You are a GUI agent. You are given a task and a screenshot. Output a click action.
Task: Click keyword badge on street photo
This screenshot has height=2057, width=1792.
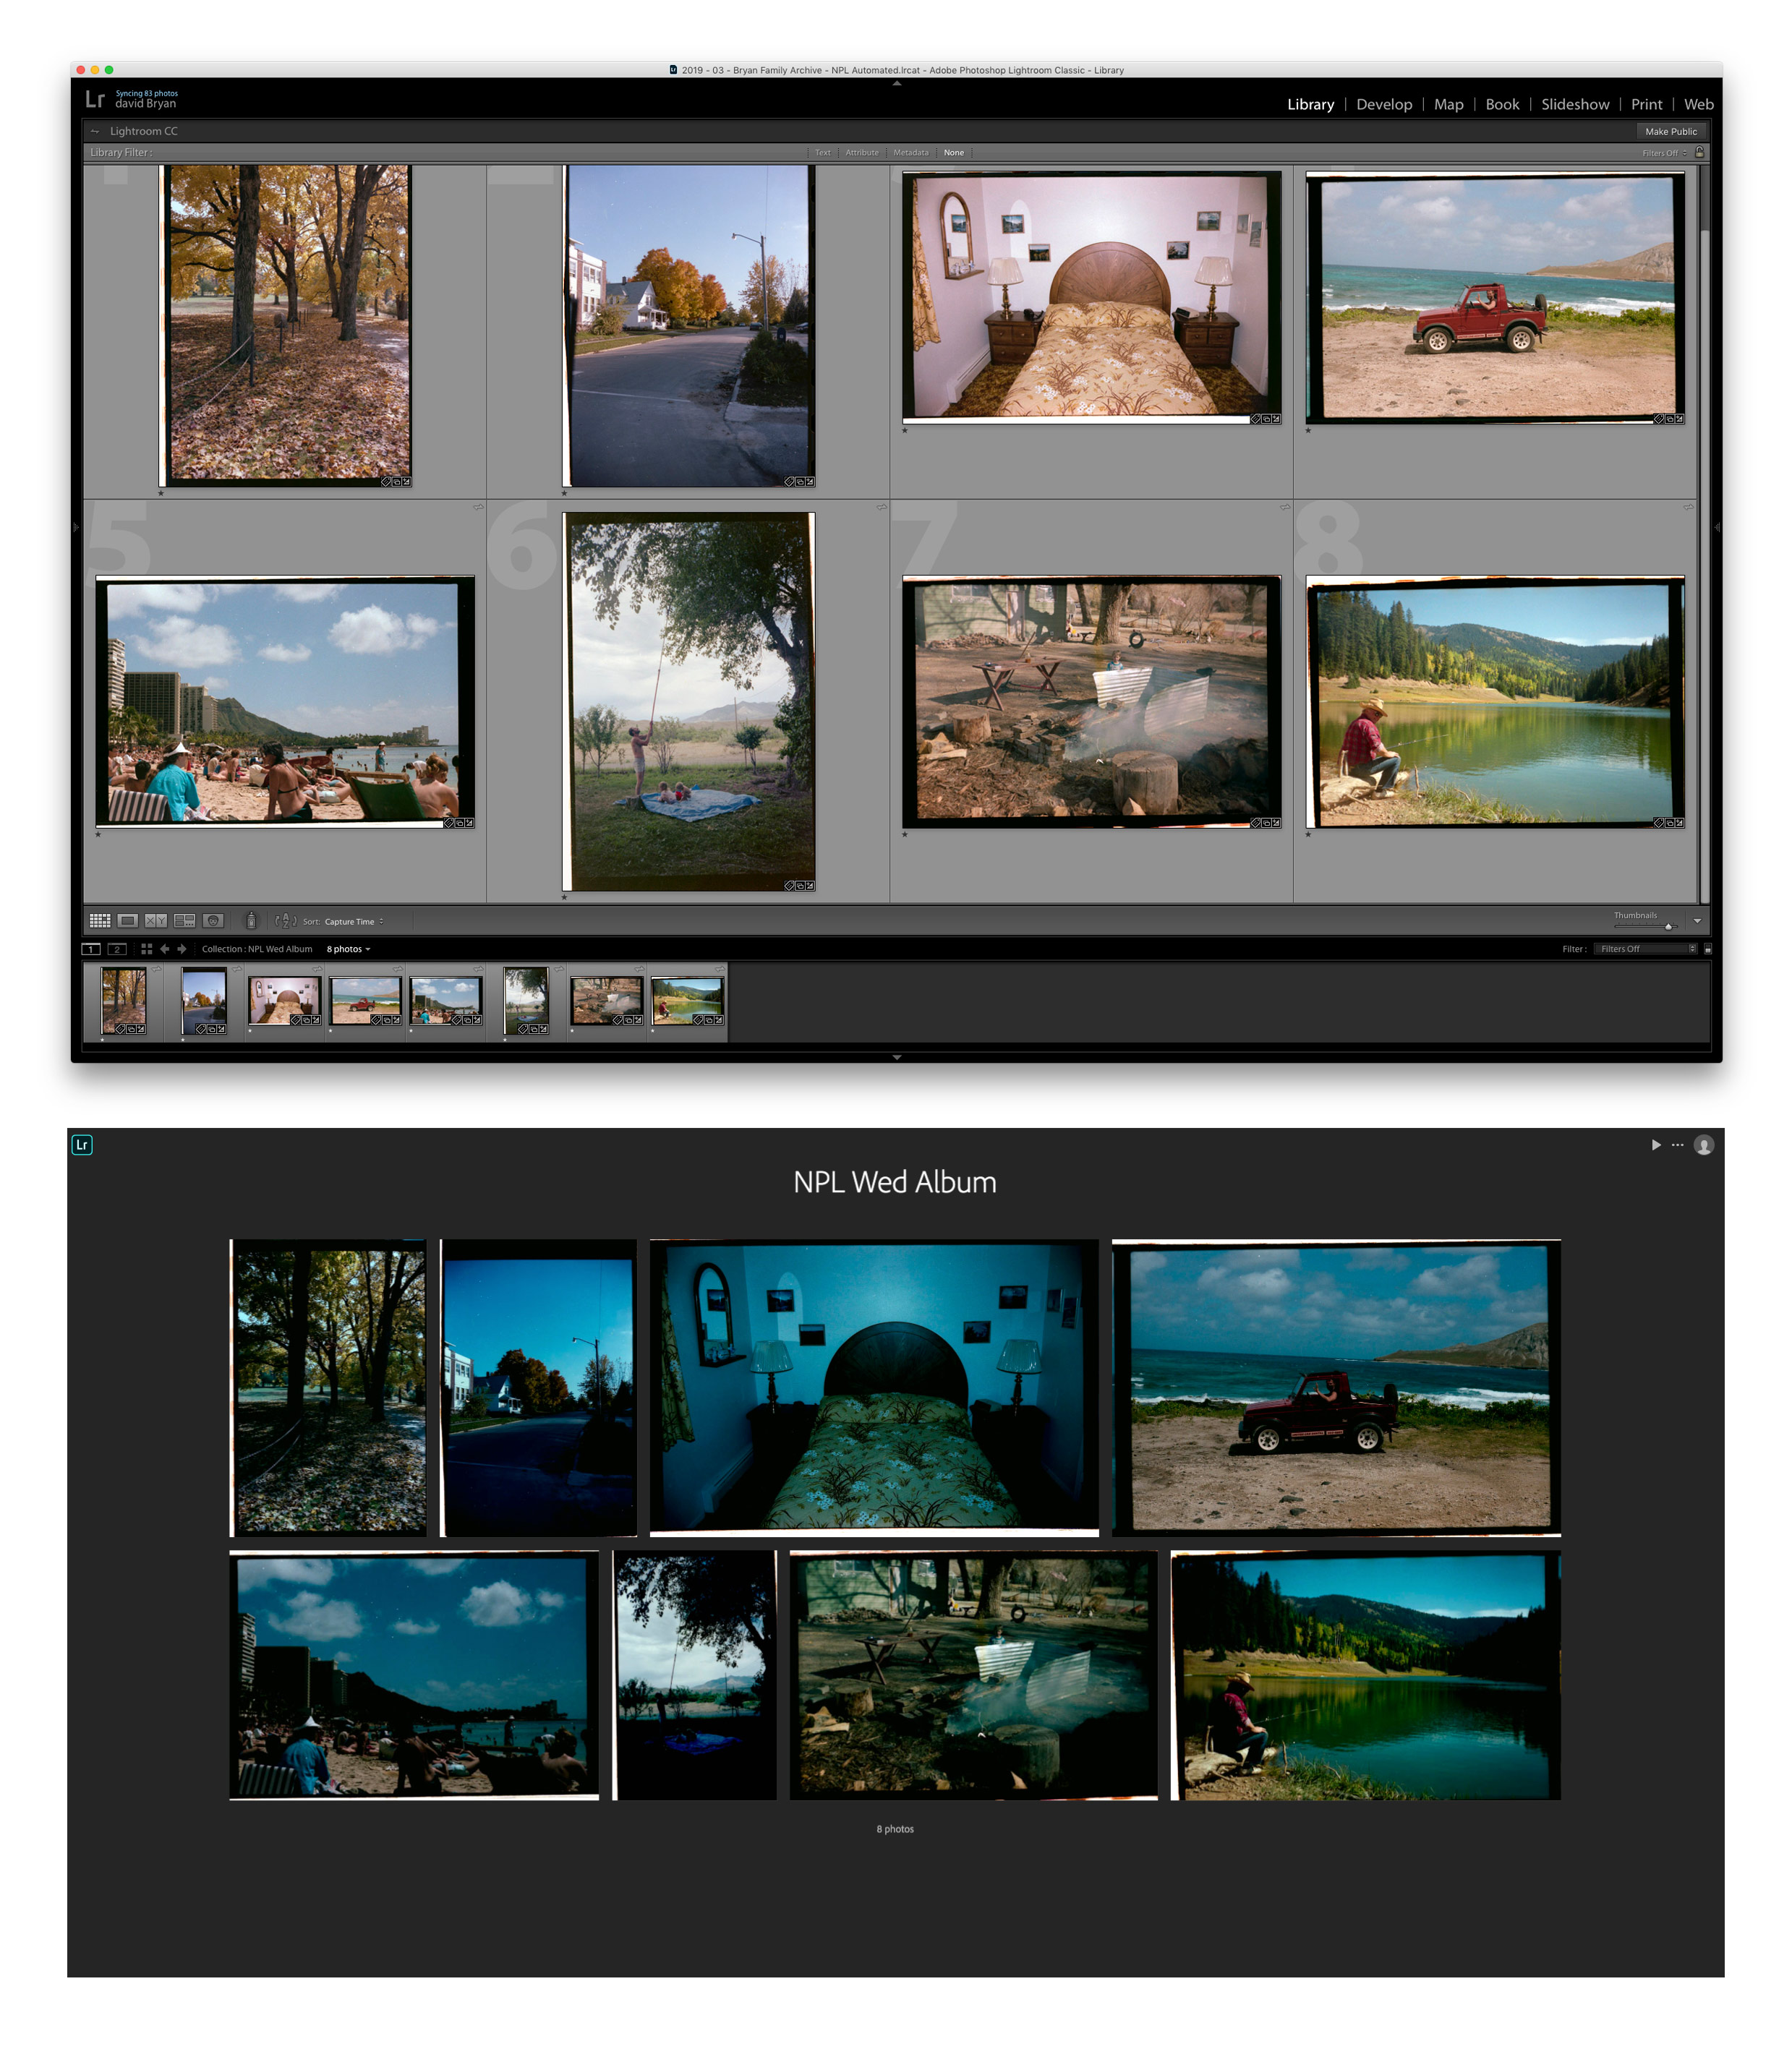pos(789,482)
